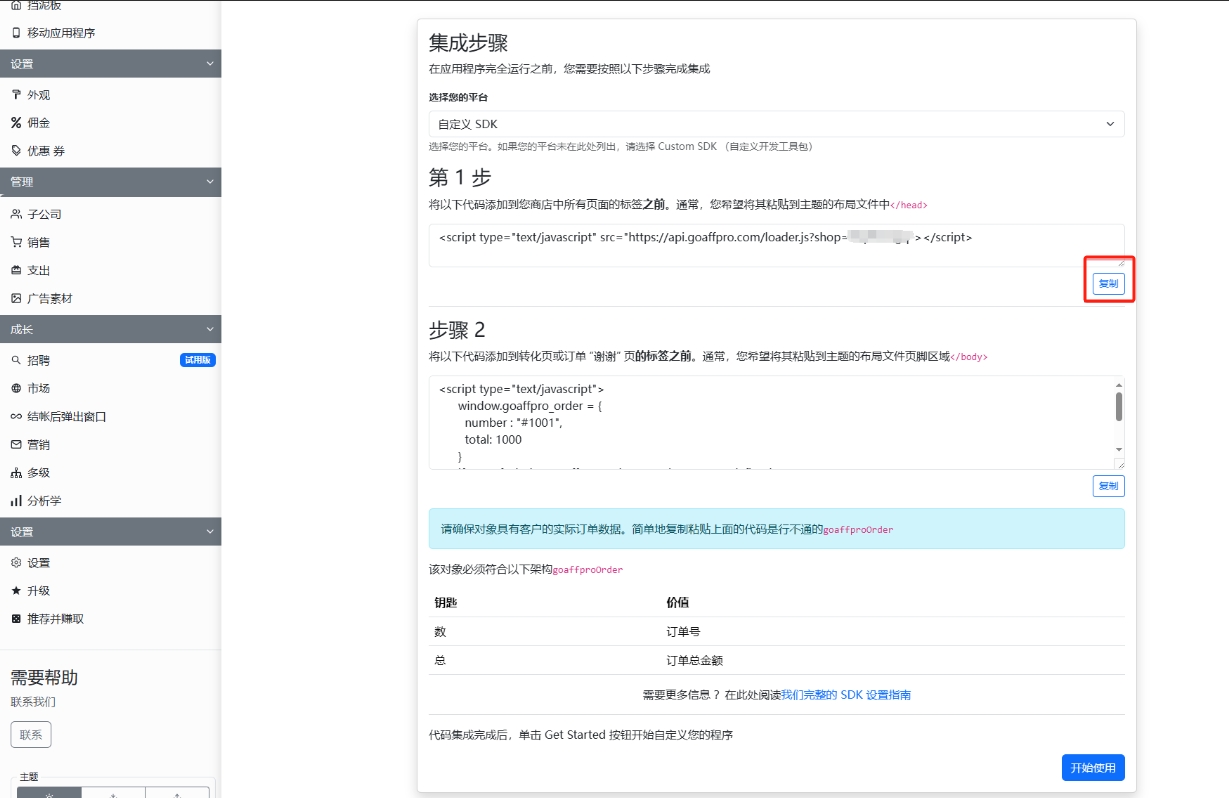Viewport: 1229px width, 798px height.
Task: Click the 价值 column header
Action: coord(678,603)
